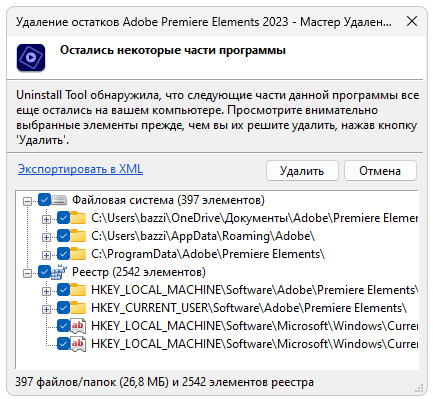Uncheck the C:\ProgramData\Adobe\Premiere Elements checkbox

coord(63,254)
